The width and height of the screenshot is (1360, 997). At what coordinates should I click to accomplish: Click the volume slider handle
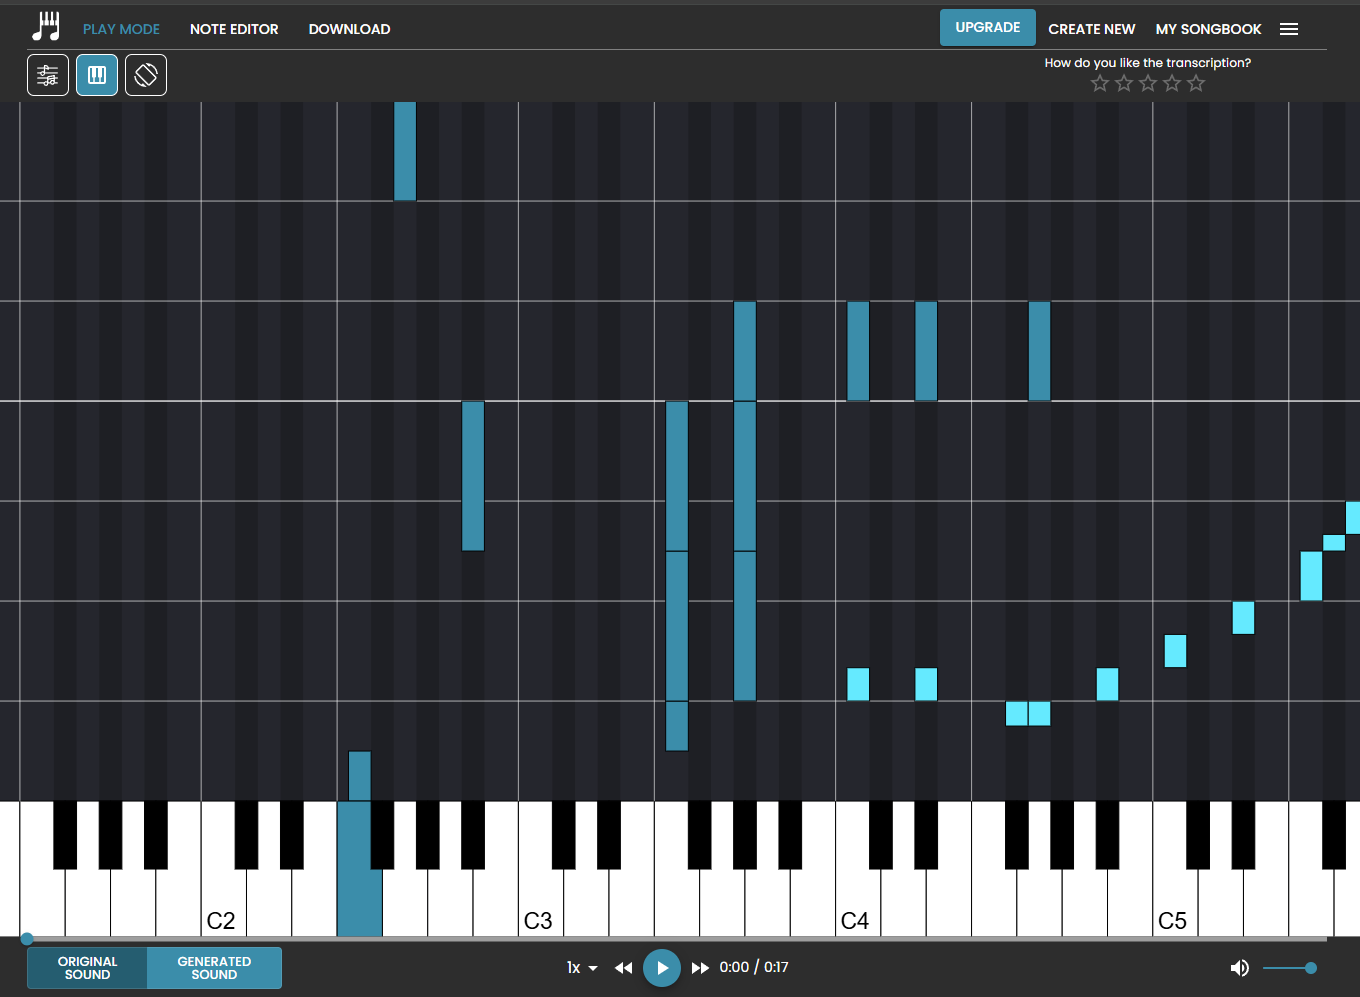1311,968
